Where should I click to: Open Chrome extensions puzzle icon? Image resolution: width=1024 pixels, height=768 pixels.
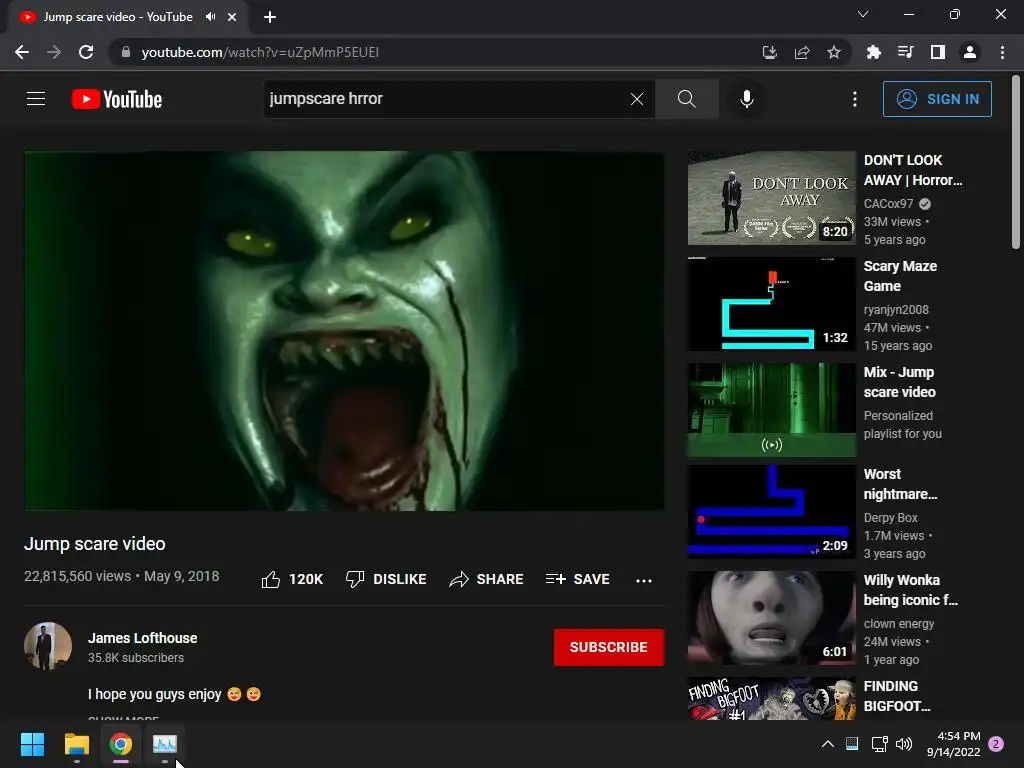coord(874,52)
